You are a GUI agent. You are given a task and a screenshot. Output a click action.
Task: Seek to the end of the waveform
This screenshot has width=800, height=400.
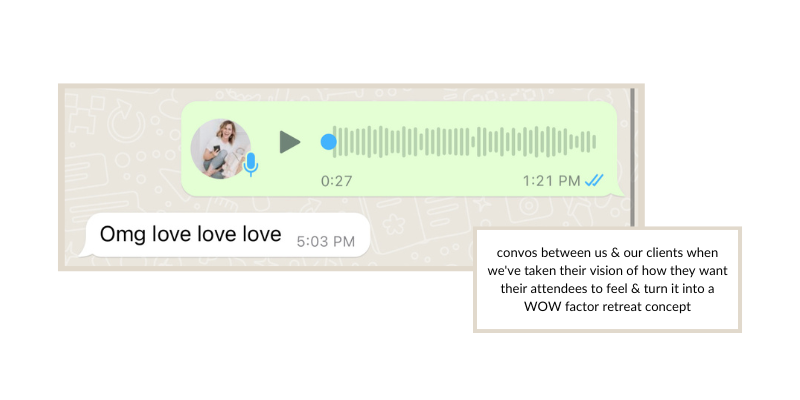[x=594, y=142]
